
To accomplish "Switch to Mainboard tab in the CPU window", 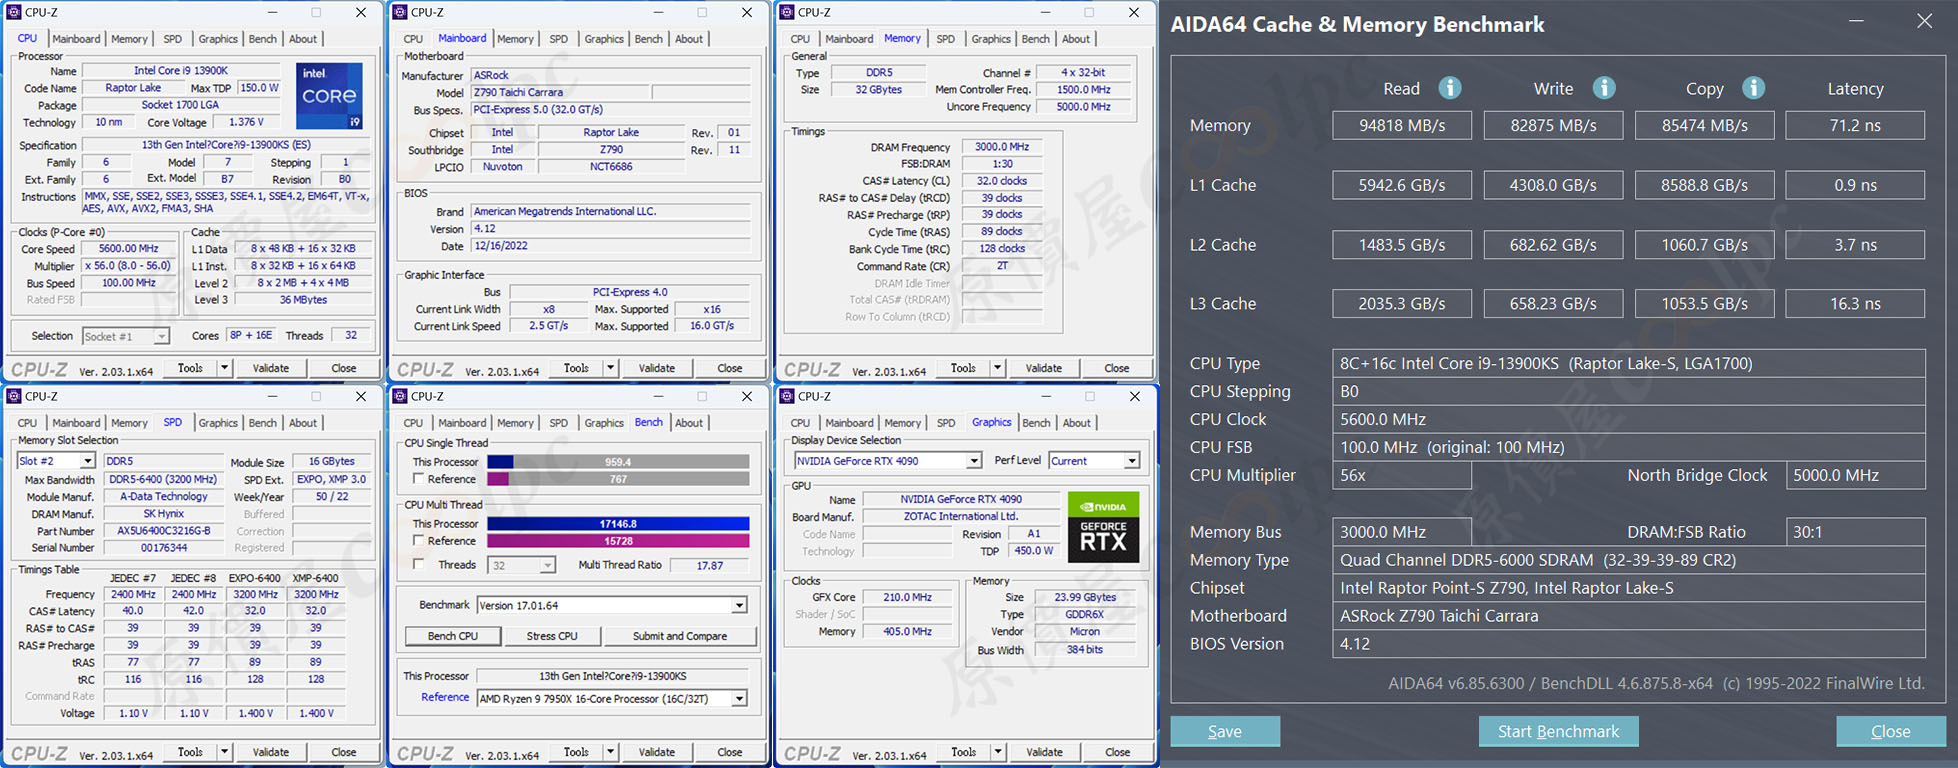I will 76,39.
